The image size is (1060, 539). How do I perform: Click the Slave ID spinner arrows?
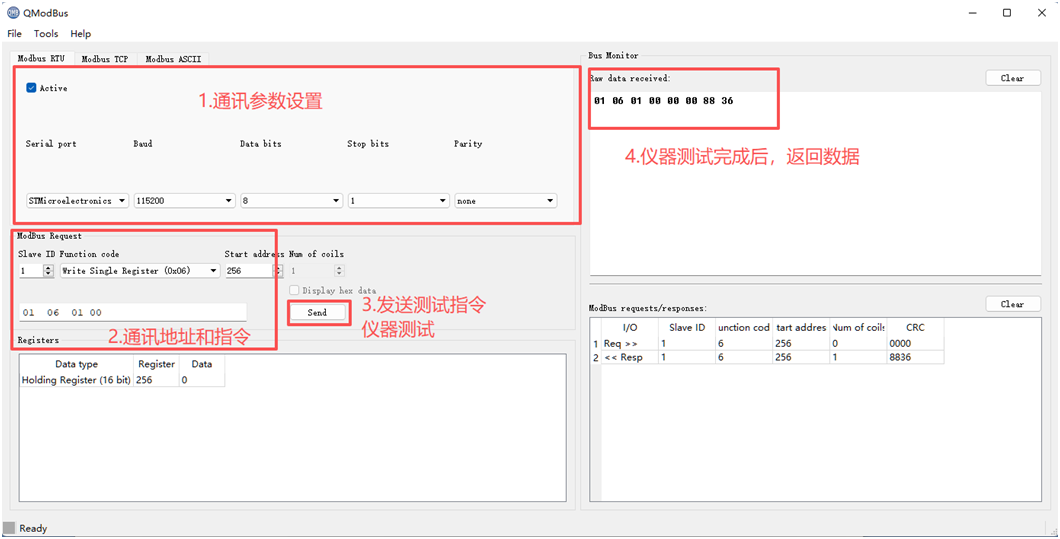point(48,271)
